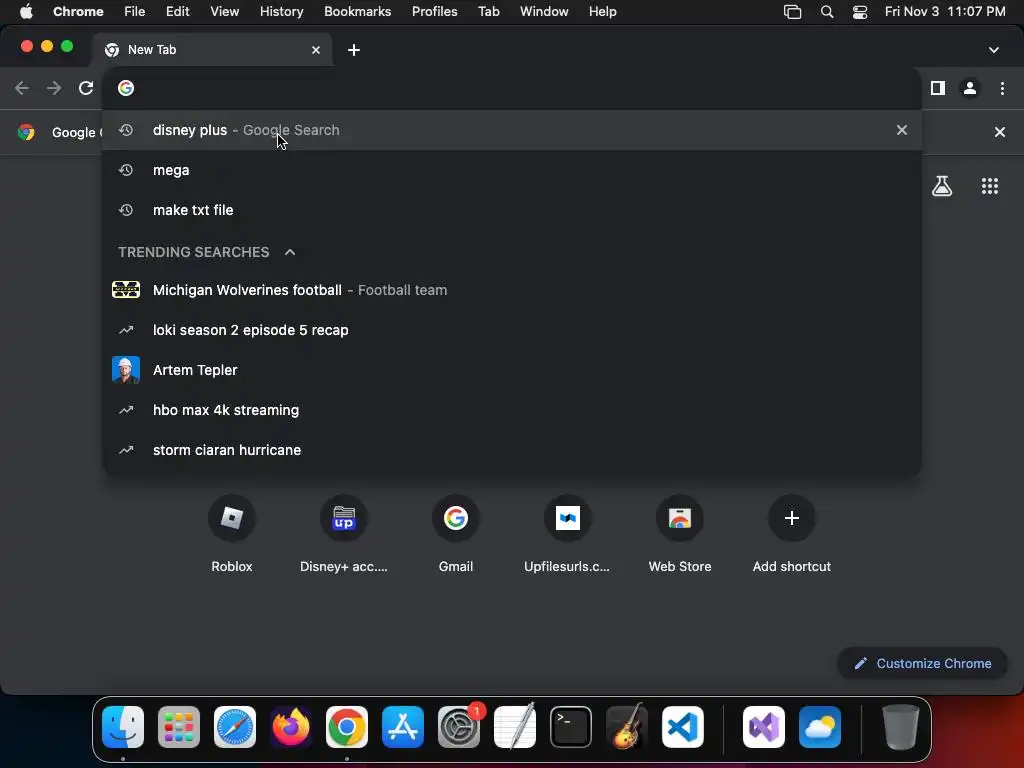This screenshot has height=768, width=1024.
Task: Open the Window menu
Action: pos(544,12)
